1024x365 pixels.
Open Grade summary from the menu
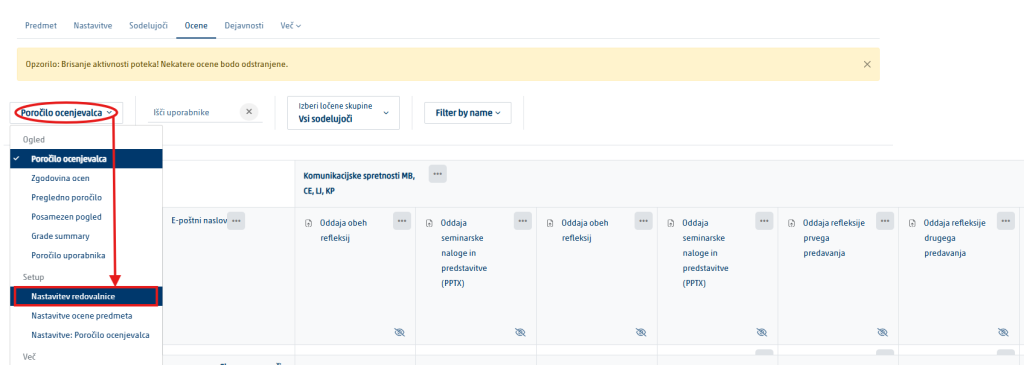(86, 236)
